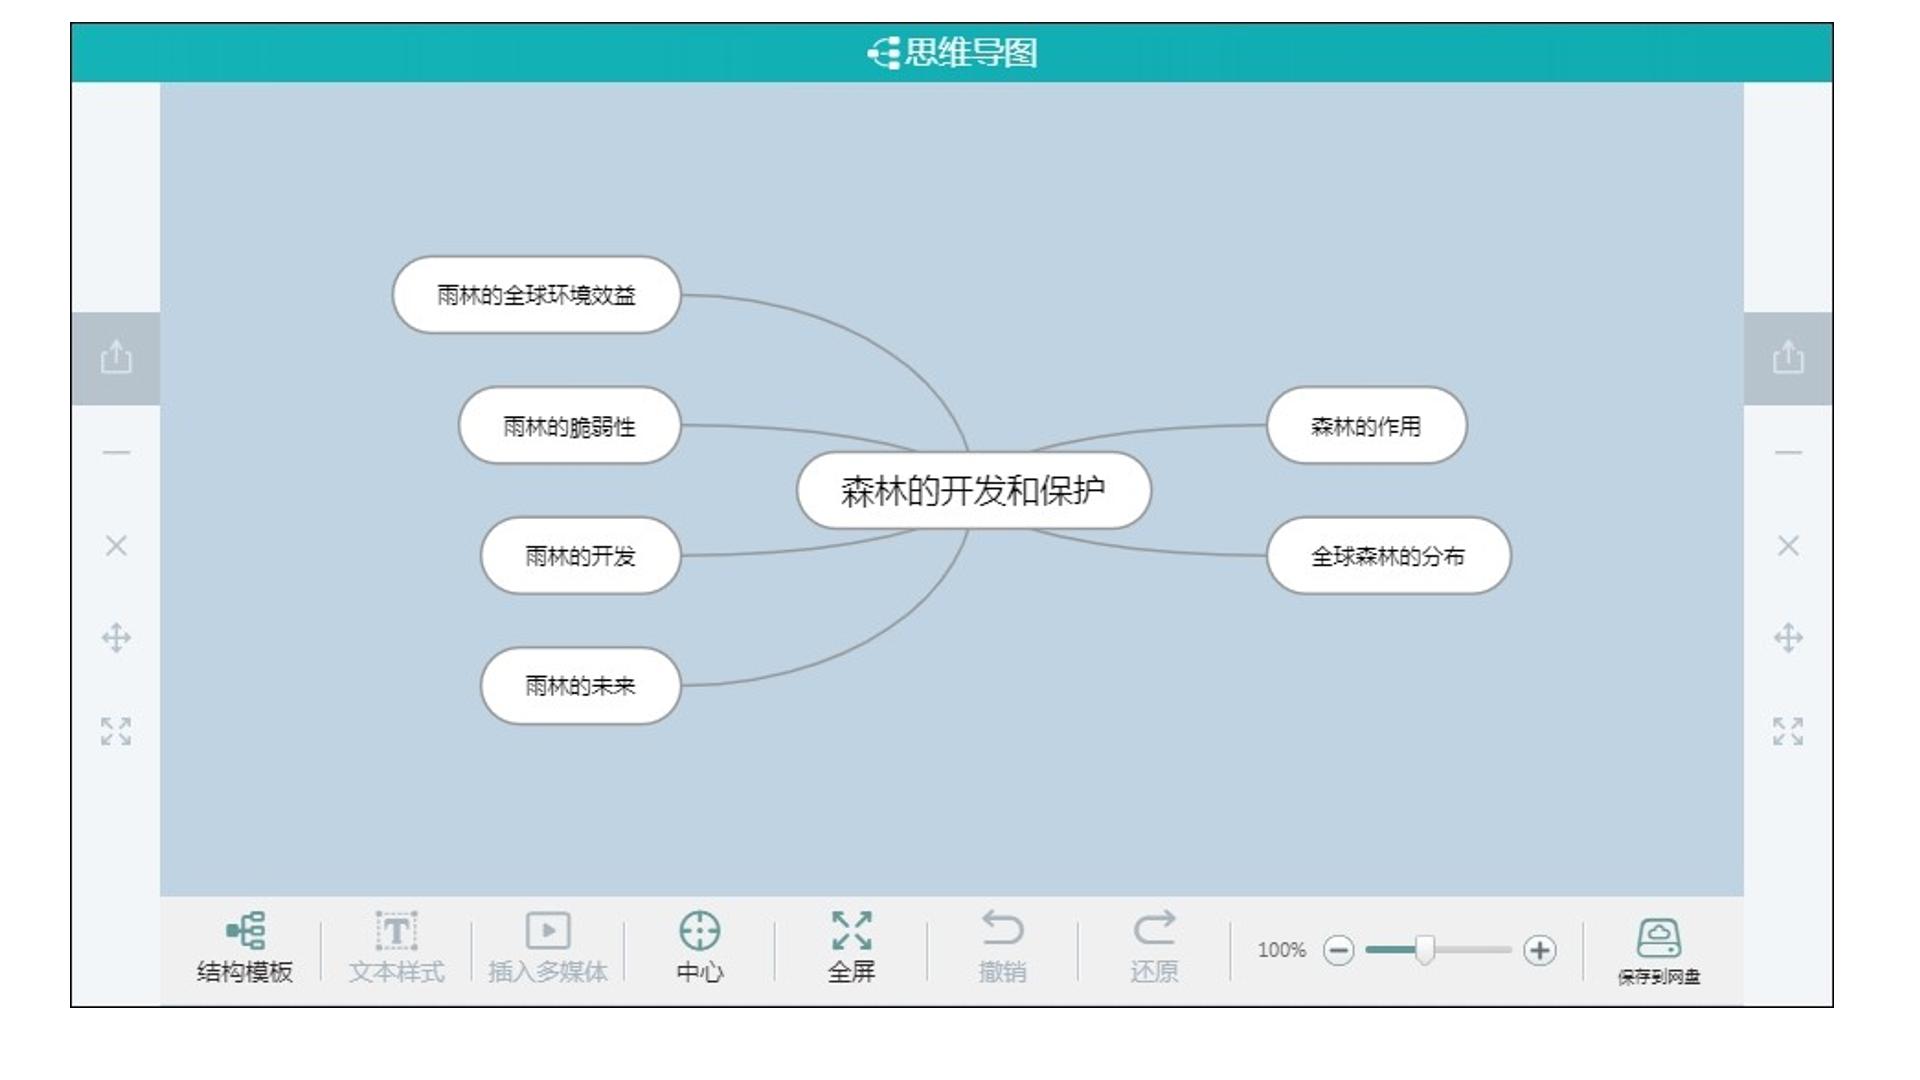Click the 还原 redo icon
Image resolution: width=1920 pixels, height=1080 pixels.
click(1154, 928)
